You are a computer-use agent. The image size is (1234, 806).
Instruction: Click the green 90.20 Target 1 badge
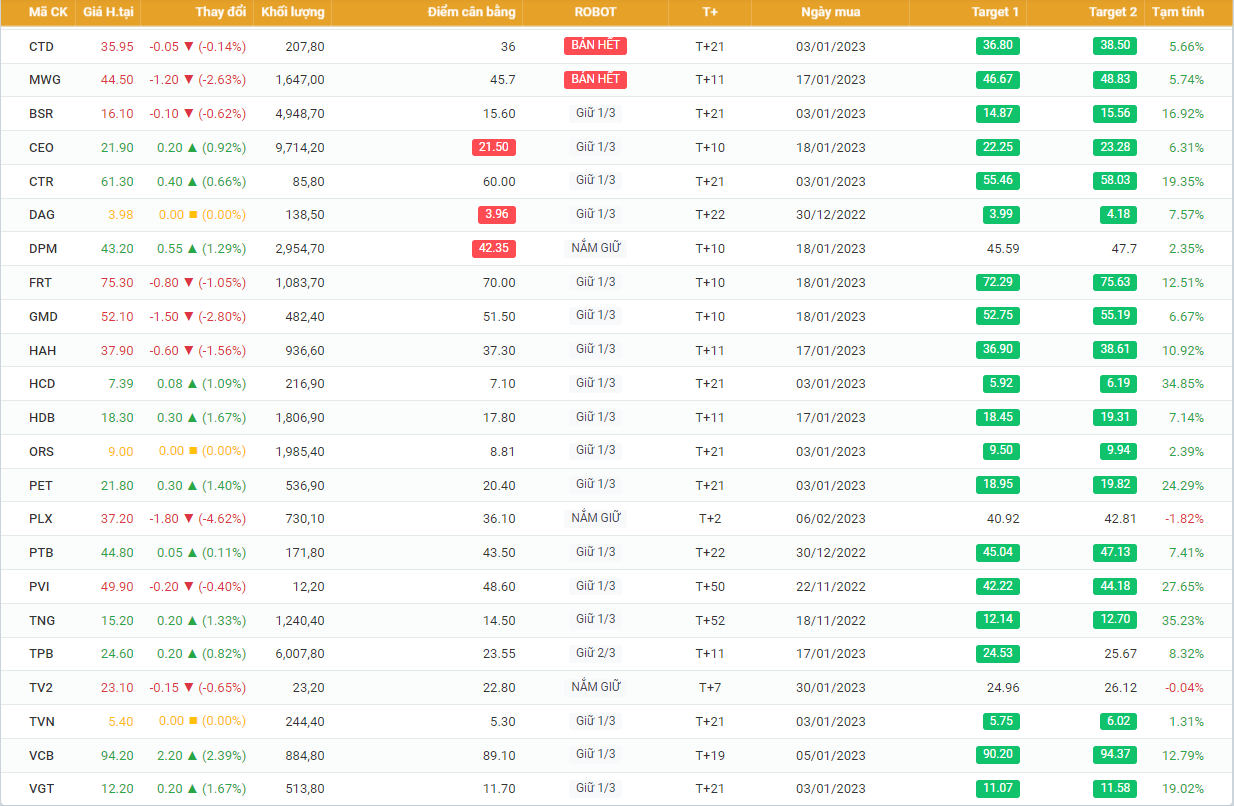998,754
